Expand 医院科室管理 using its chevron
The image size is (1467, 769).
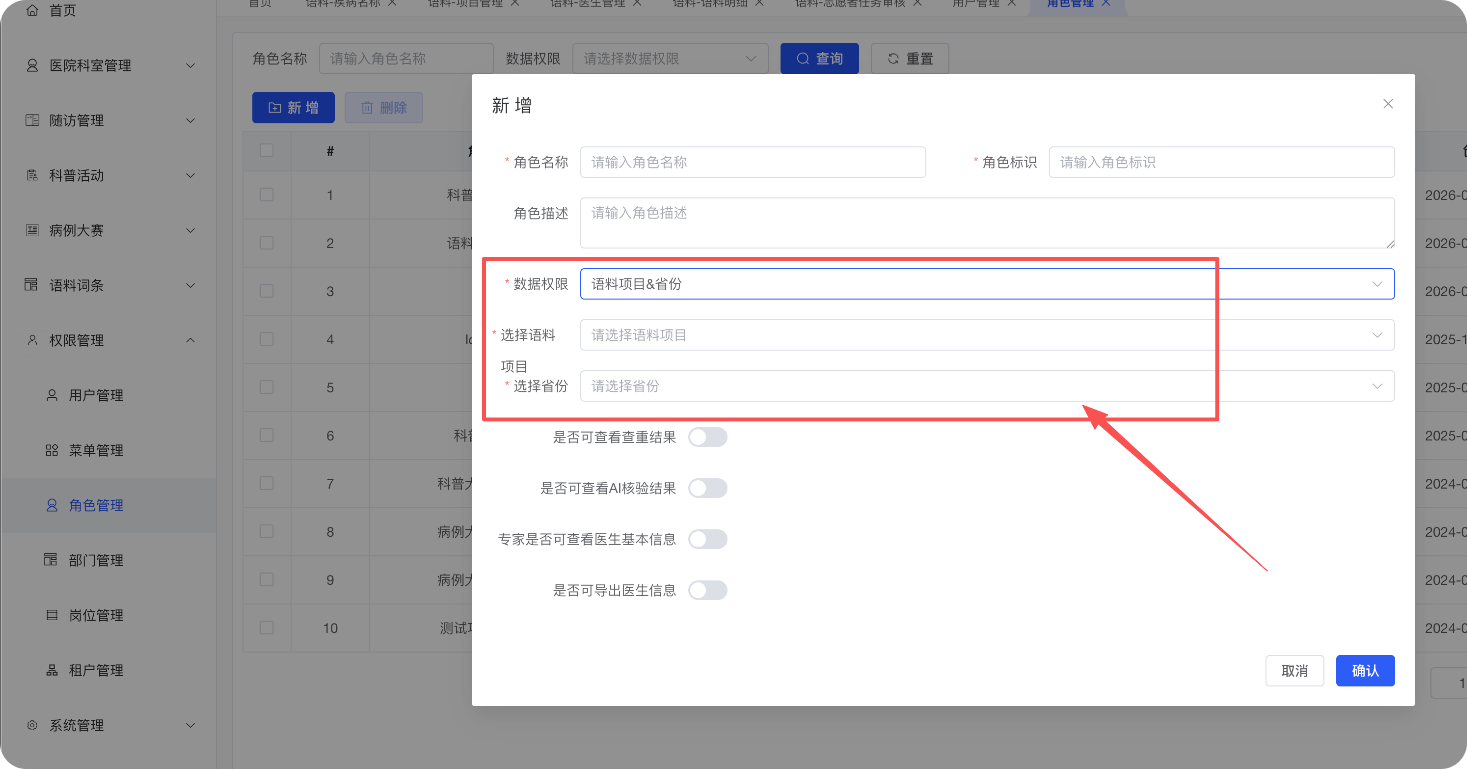[x=191, y=65]
